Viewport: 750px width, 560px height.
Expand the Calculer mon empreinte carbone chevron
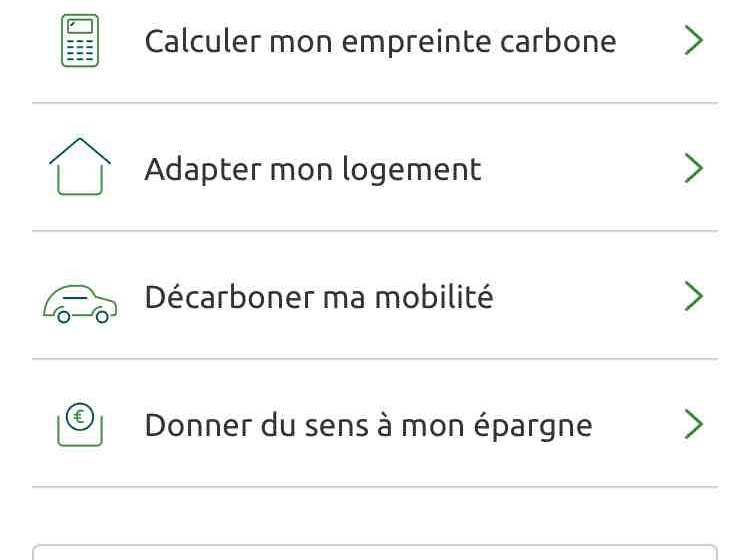point(693,41)
